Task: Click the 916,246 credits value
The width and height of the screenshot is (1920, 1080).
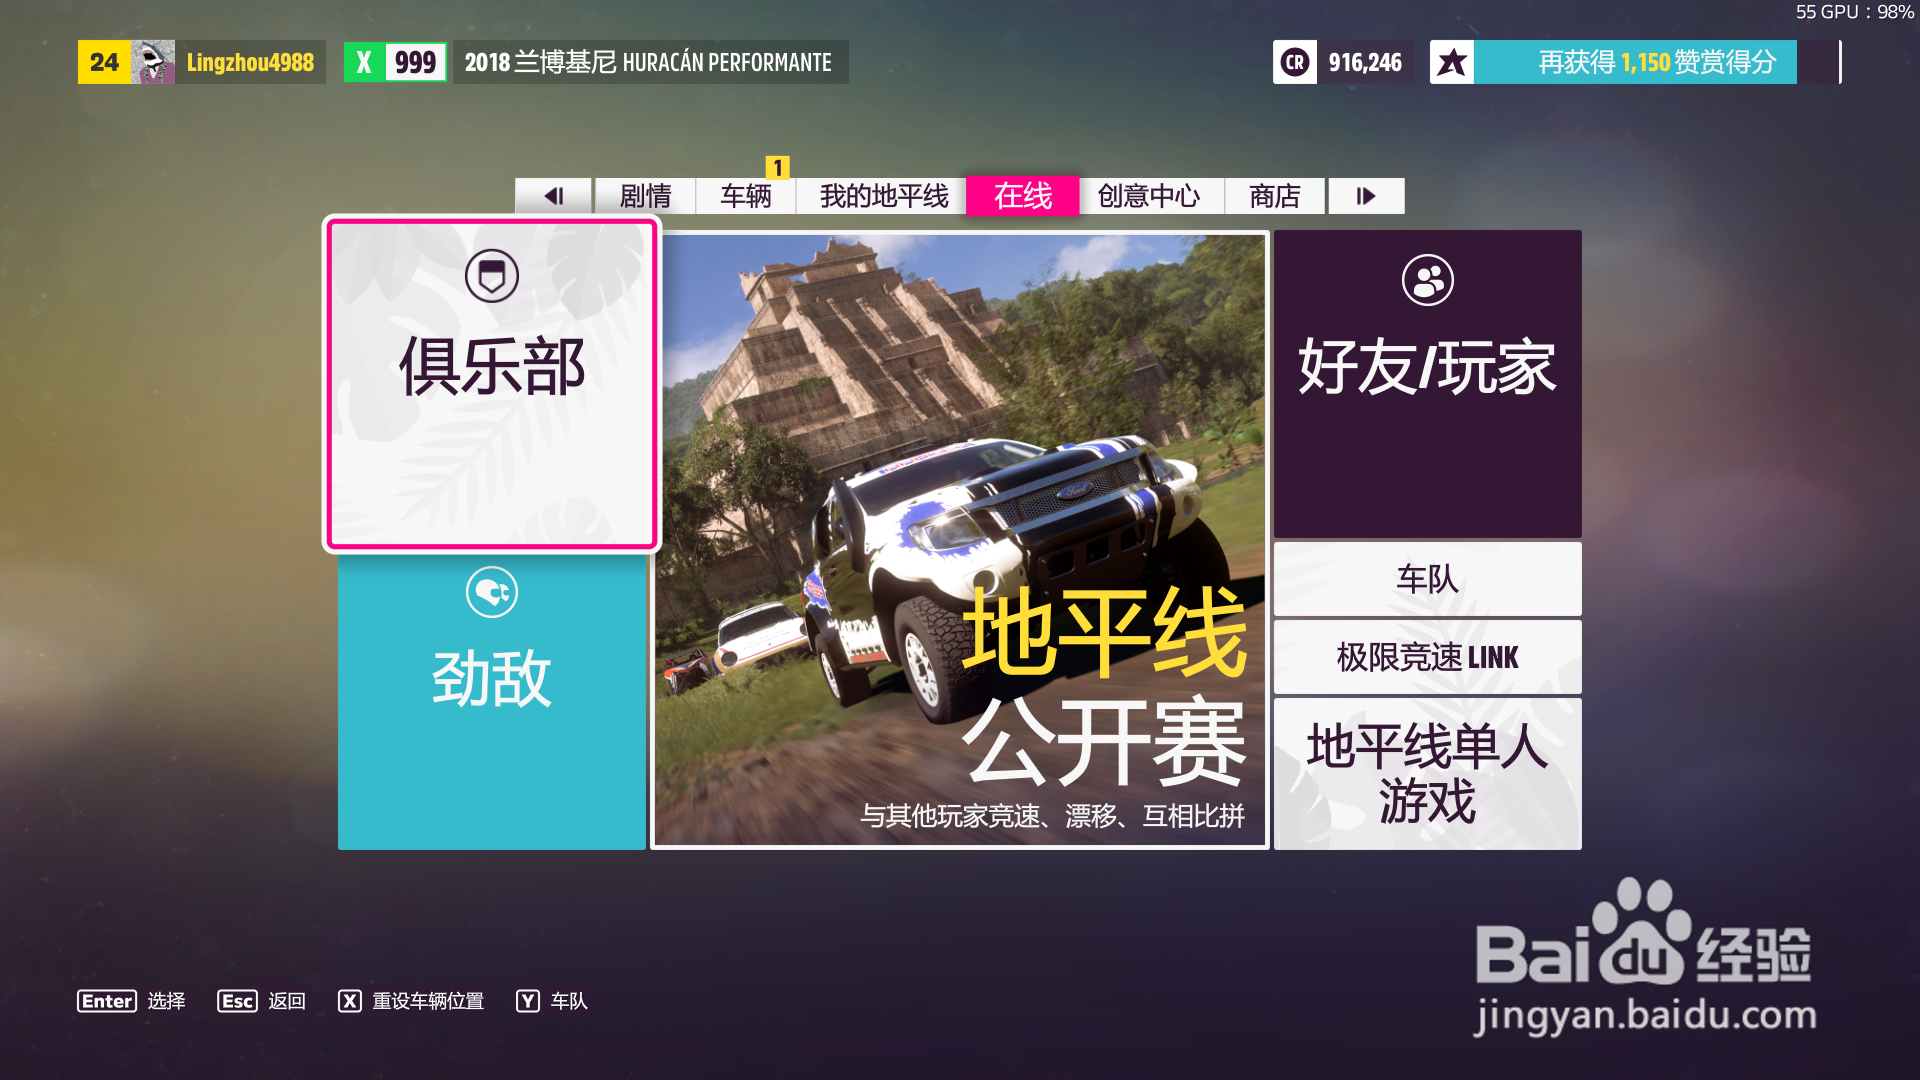Action: (x=1365, y=62)
